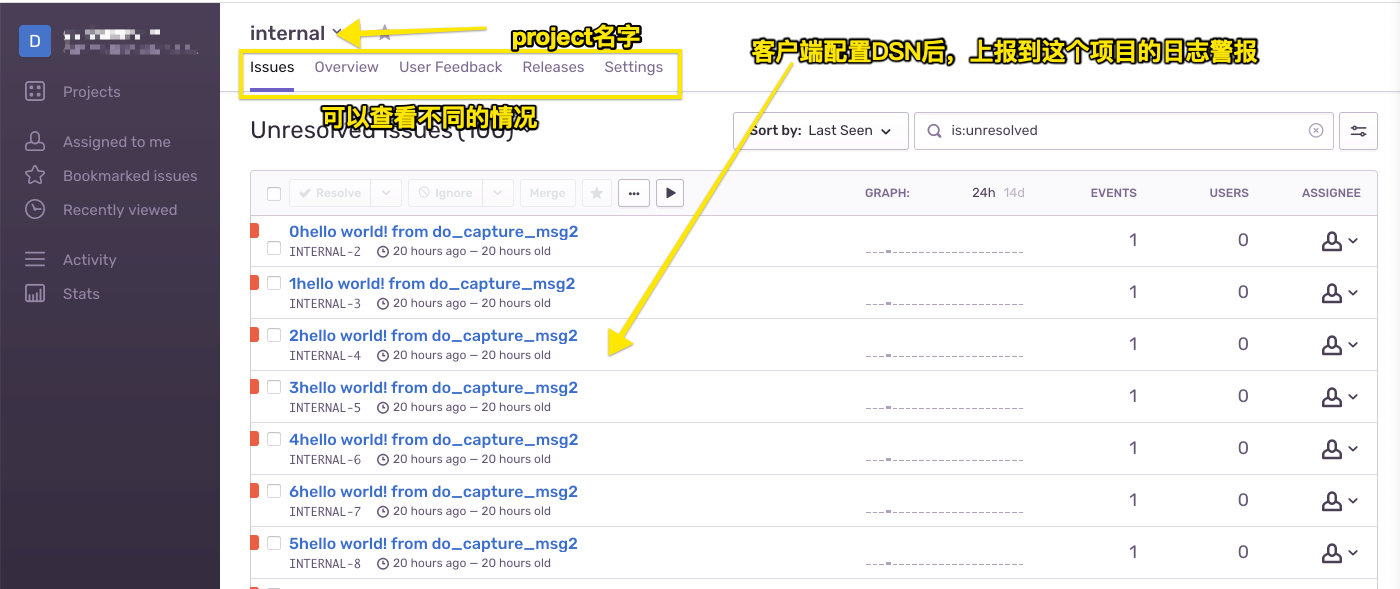Bookmark selected issues with toolbar star

tap(597, 193)
